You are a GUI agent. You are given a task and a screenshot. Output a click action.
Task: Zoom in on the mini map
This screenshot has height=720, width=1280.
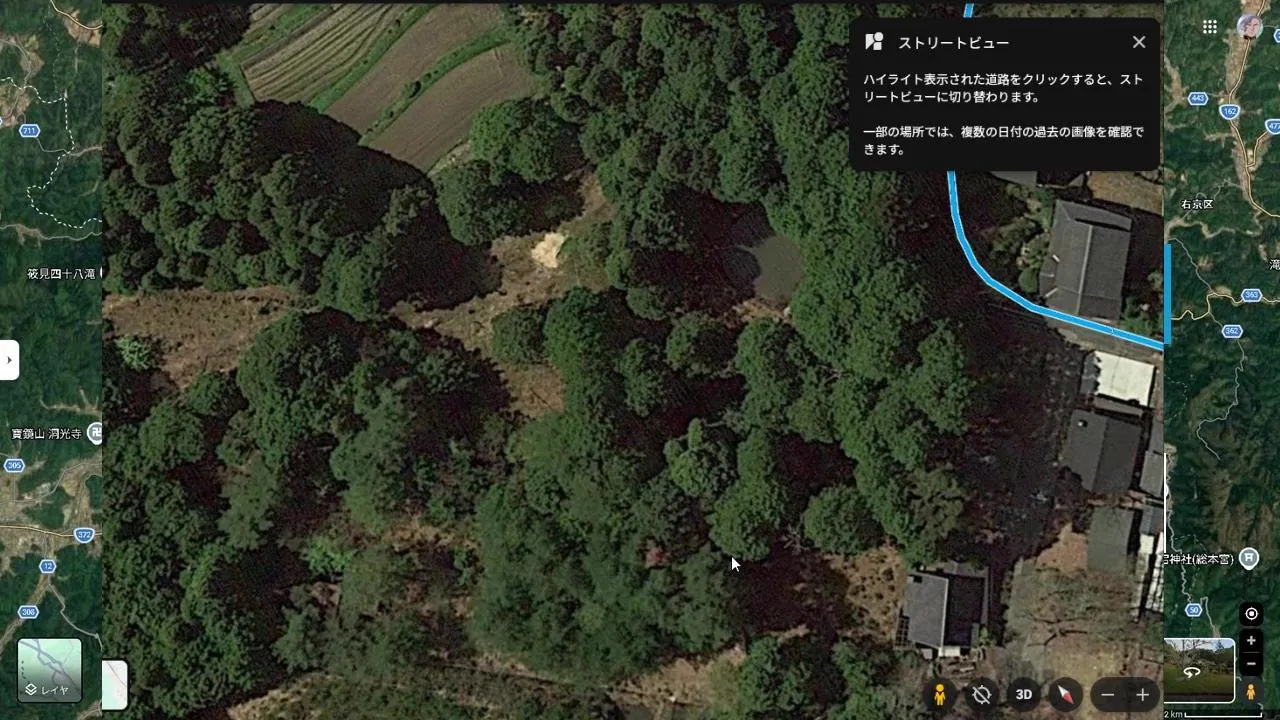(x=1251, y=641)
